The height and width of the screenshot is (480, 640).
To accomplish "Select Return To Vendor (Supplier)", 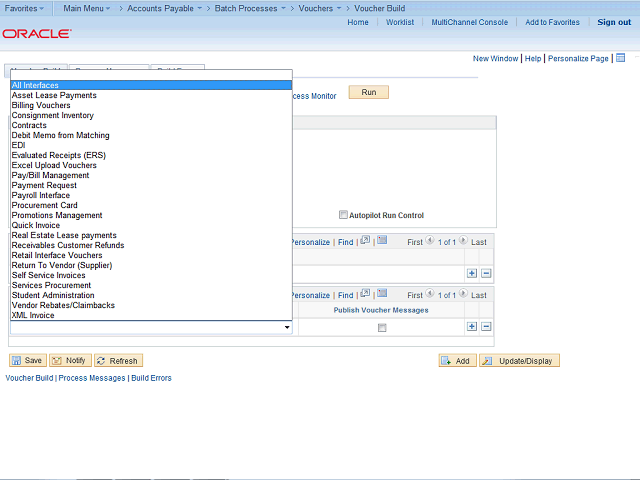I will 151,265.
